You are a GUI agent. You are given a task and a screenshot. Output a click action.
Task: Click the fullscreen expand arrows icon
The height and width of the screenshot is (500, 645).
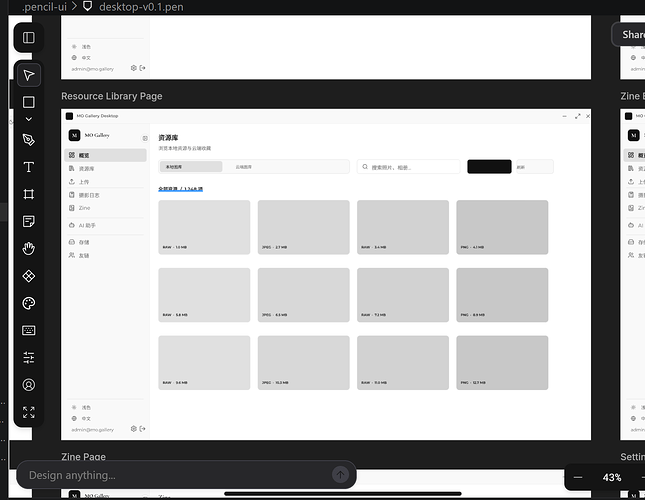click(28, 412)
